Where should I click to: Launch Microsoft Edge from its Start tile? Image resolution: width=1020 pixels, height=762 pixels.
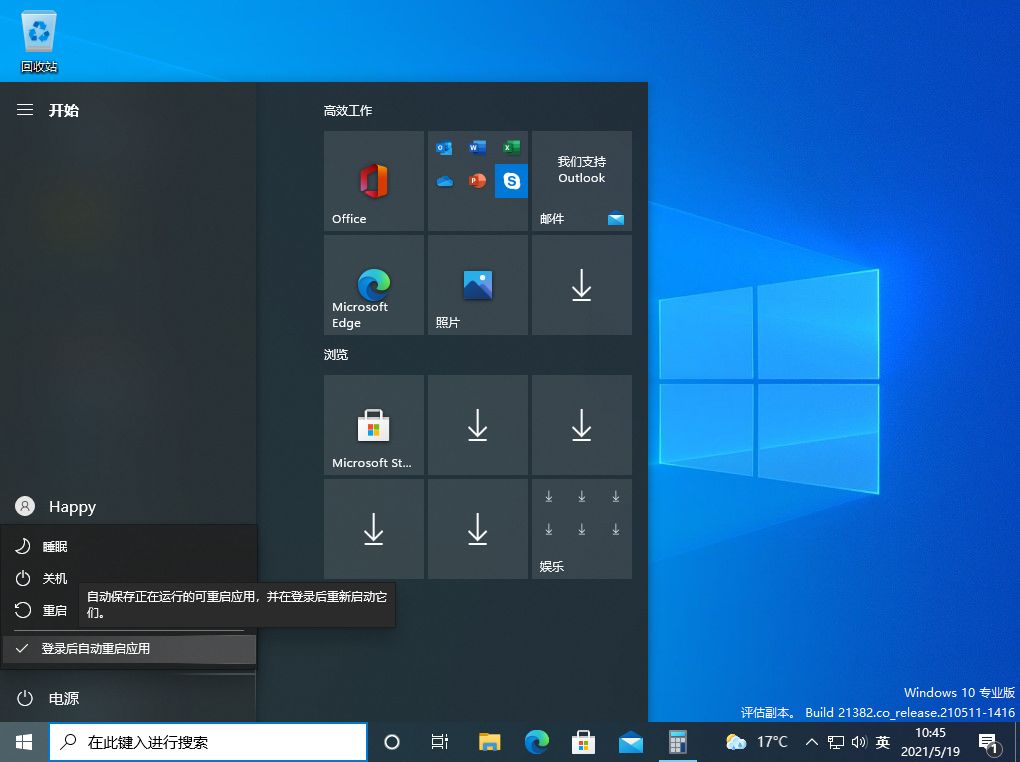(373, 285)
